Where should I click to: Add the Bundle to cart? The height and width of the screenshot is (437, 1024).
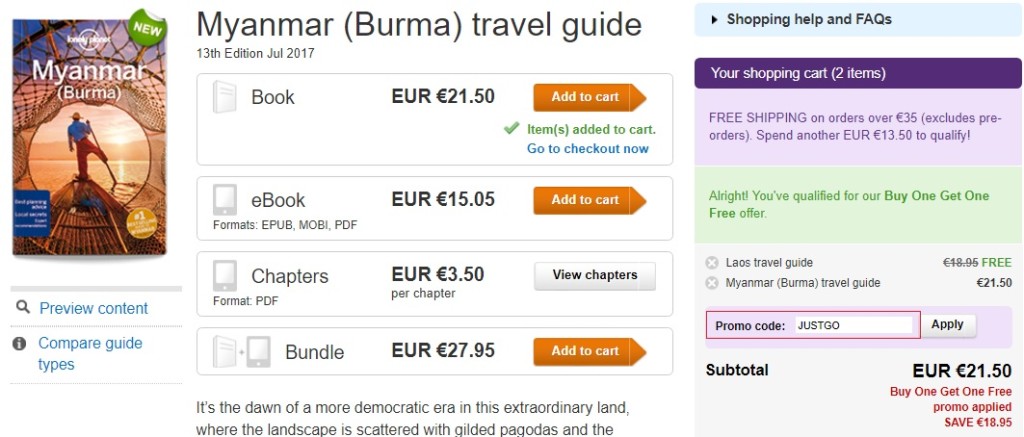tap(589, 351)
